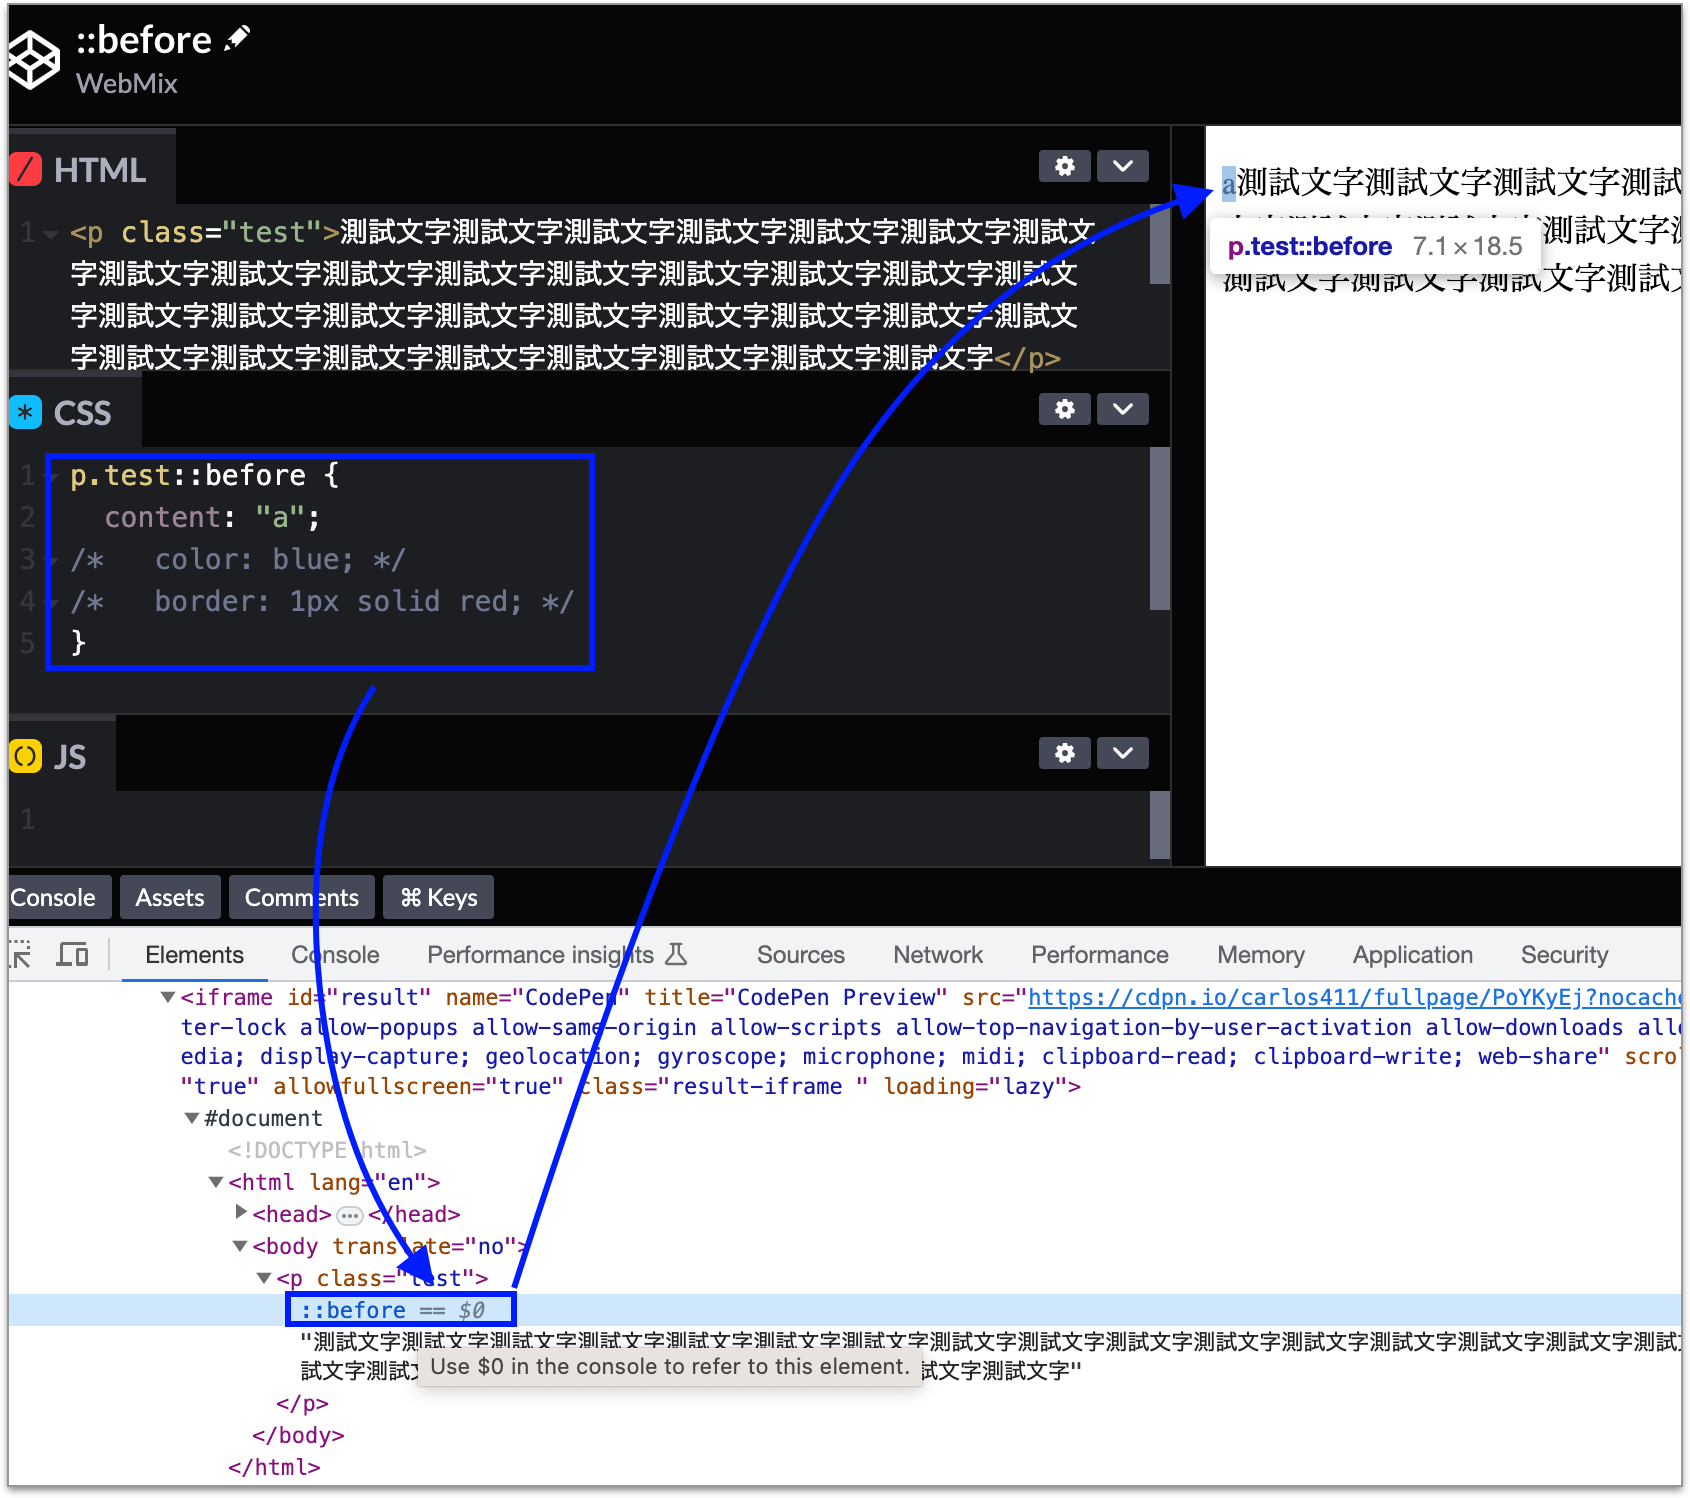Click the CodePen logo icon
The height and width of the screenshot is (1498, 1690).
click(x=34, y=60)
